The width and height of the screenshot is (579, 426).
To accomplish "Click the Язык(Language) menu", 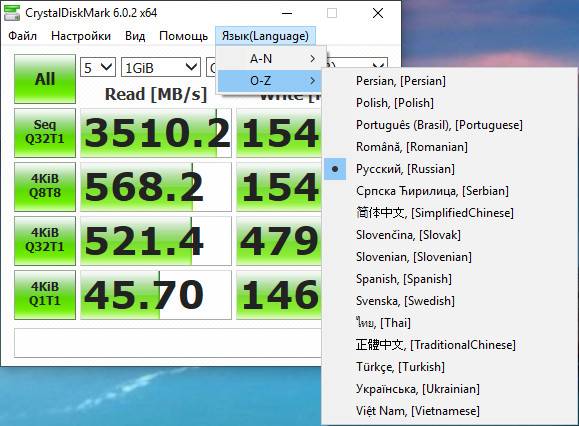I will click(x=265, y=36).
